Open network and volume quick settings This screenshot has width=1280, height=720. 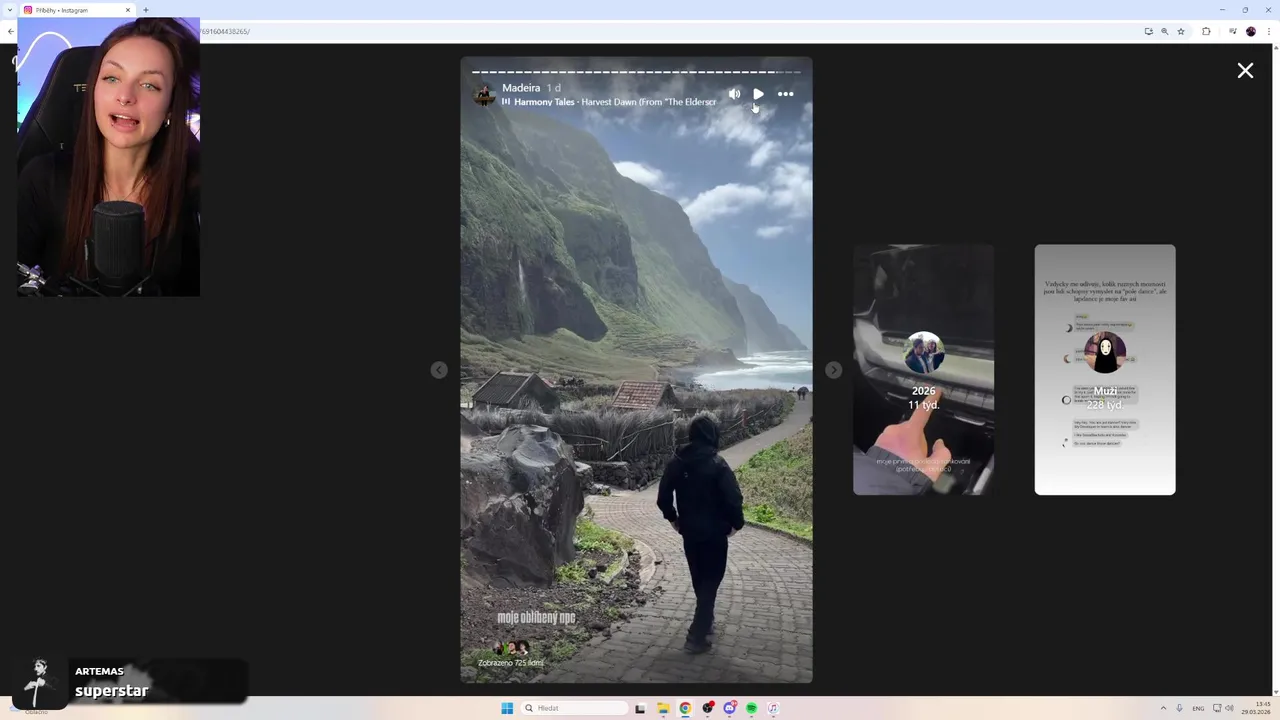tap(1222, 708)
